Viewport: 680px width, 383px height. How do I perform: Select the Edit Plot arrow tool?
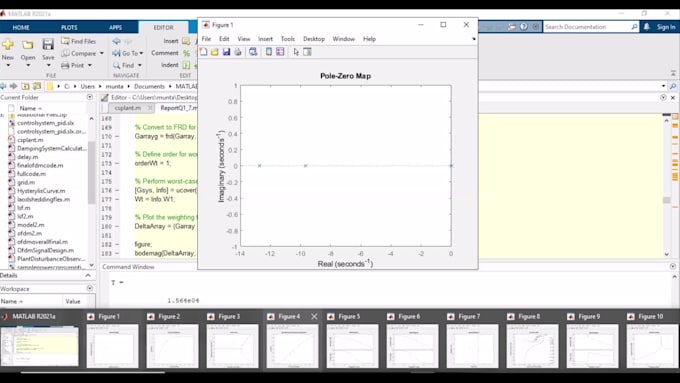296,52
